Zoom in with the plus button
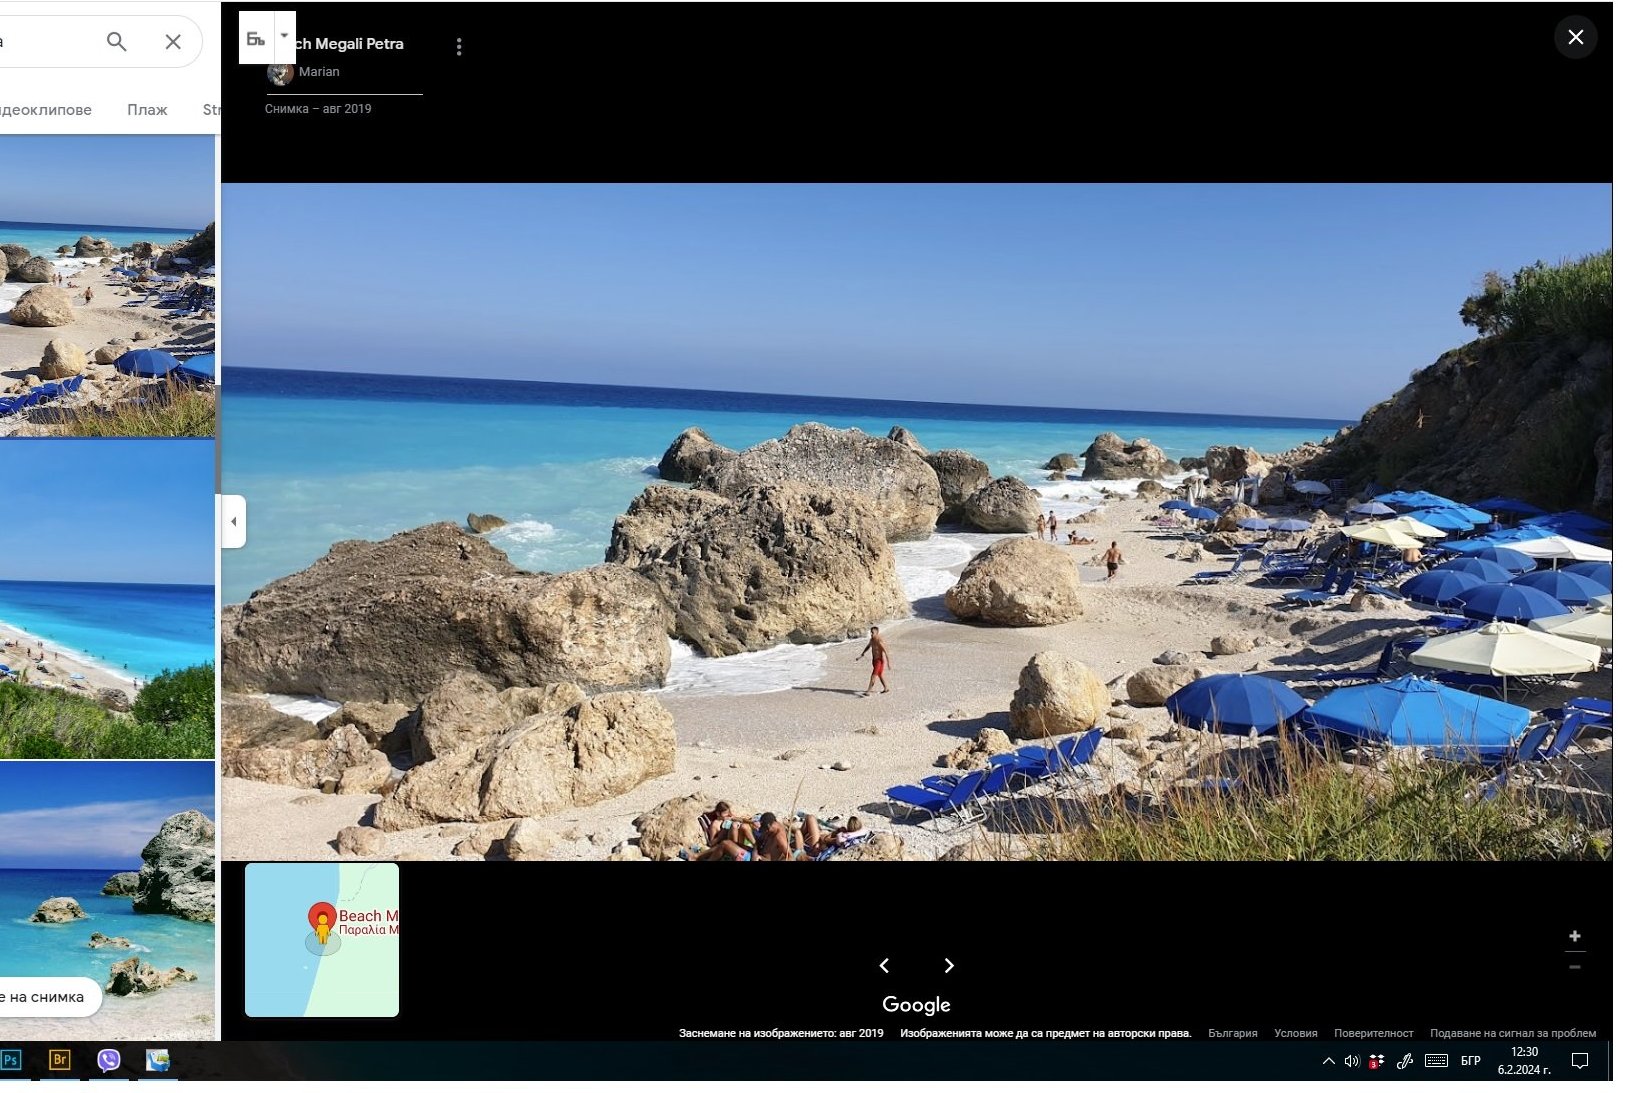The width and height of the screenshot is (1633, 1093). 1574,936
